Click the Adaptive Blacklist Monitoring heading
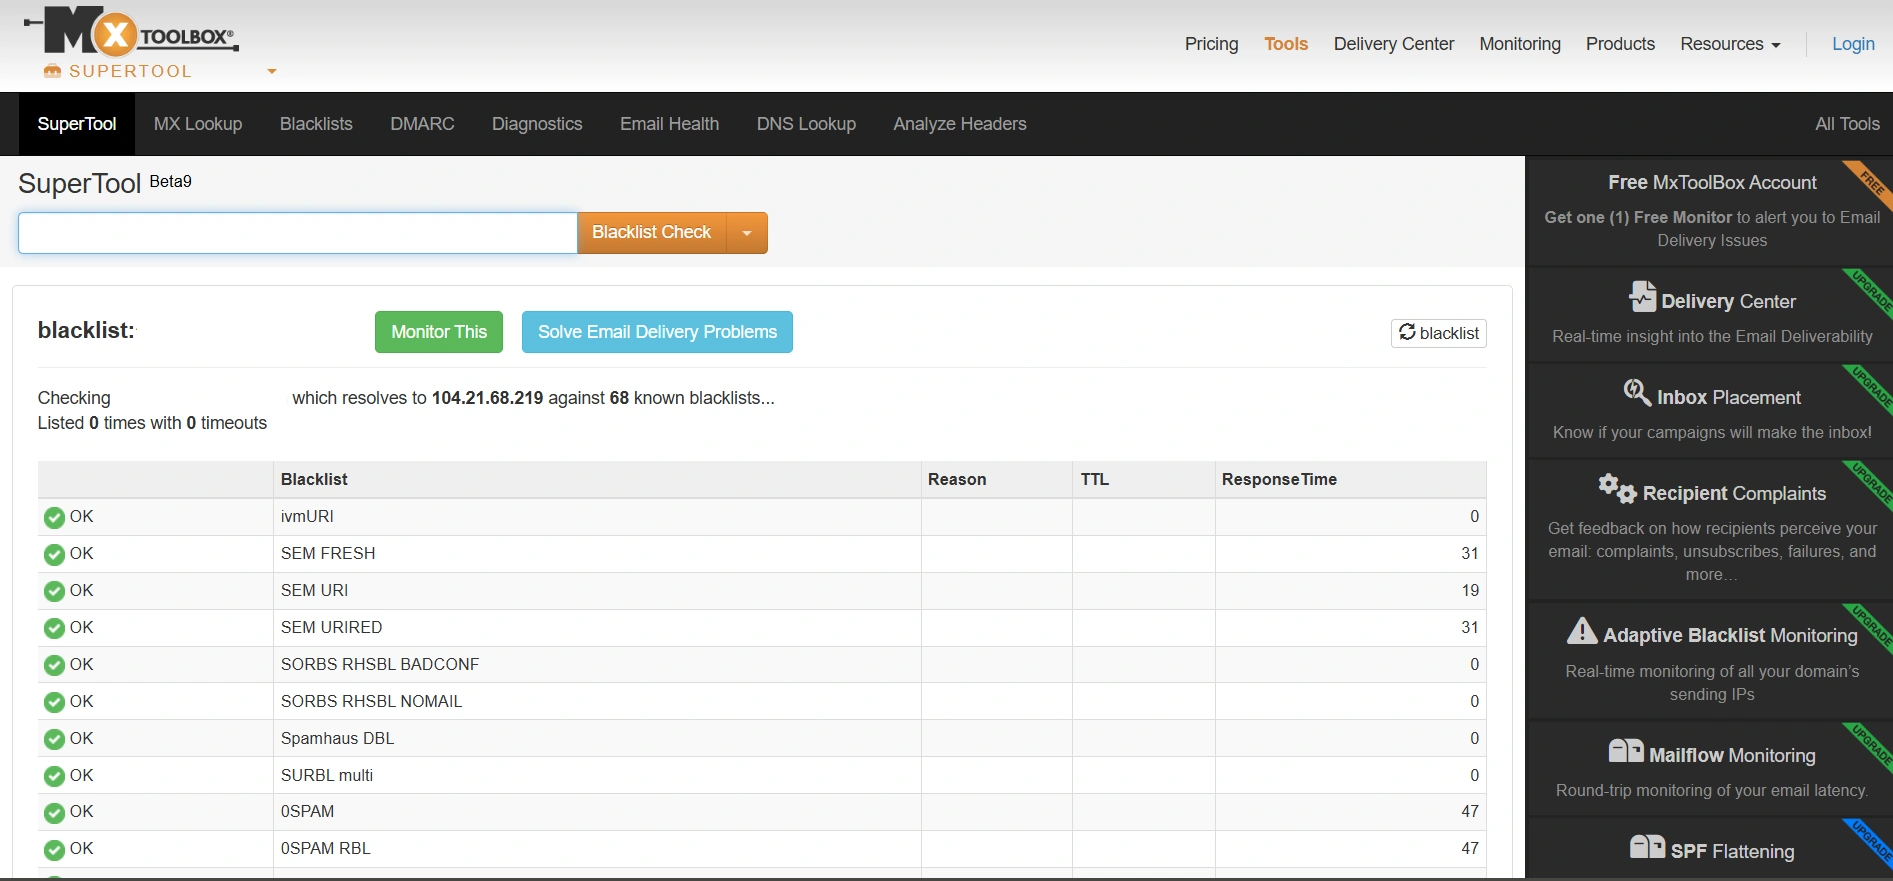The height and width of the screenshot is (881, 1893). click(1730, 636)
